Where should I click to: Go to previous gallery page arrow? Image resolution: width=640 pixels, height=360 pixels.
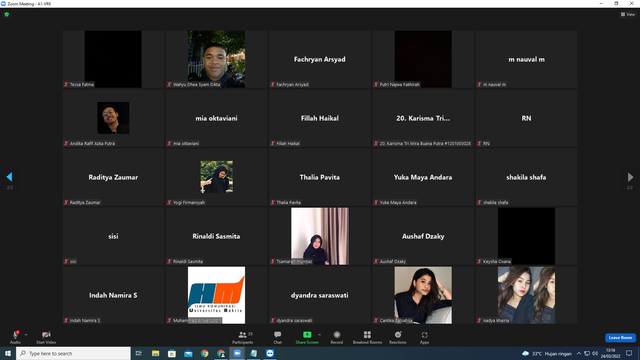pos(9,177)
